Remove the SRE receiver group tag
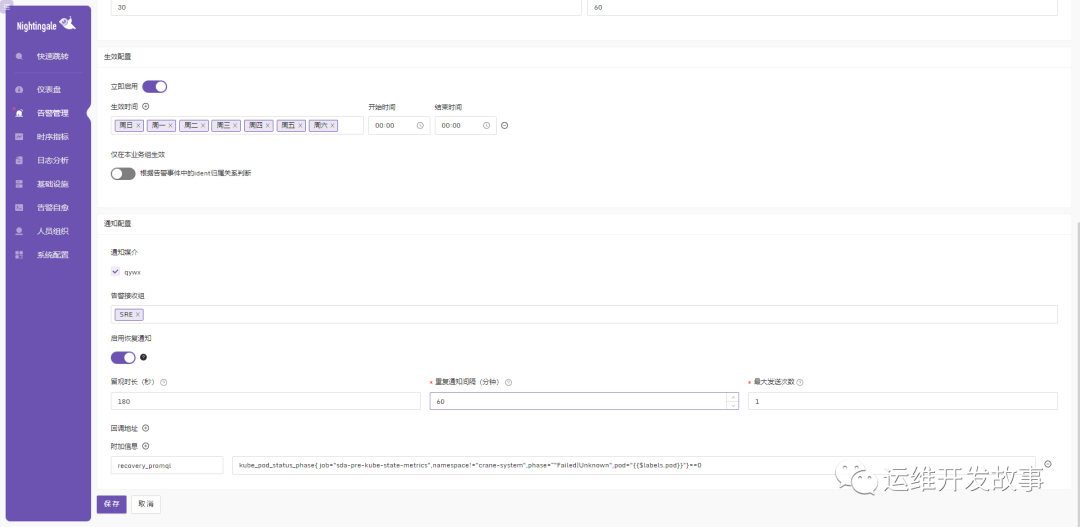 coord(138,314)
